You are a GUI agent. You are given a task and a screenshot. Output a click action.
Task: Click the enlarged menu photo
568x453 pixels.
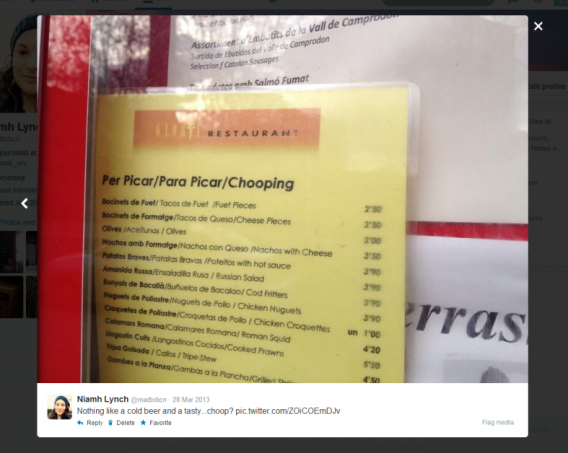(283, 199)
